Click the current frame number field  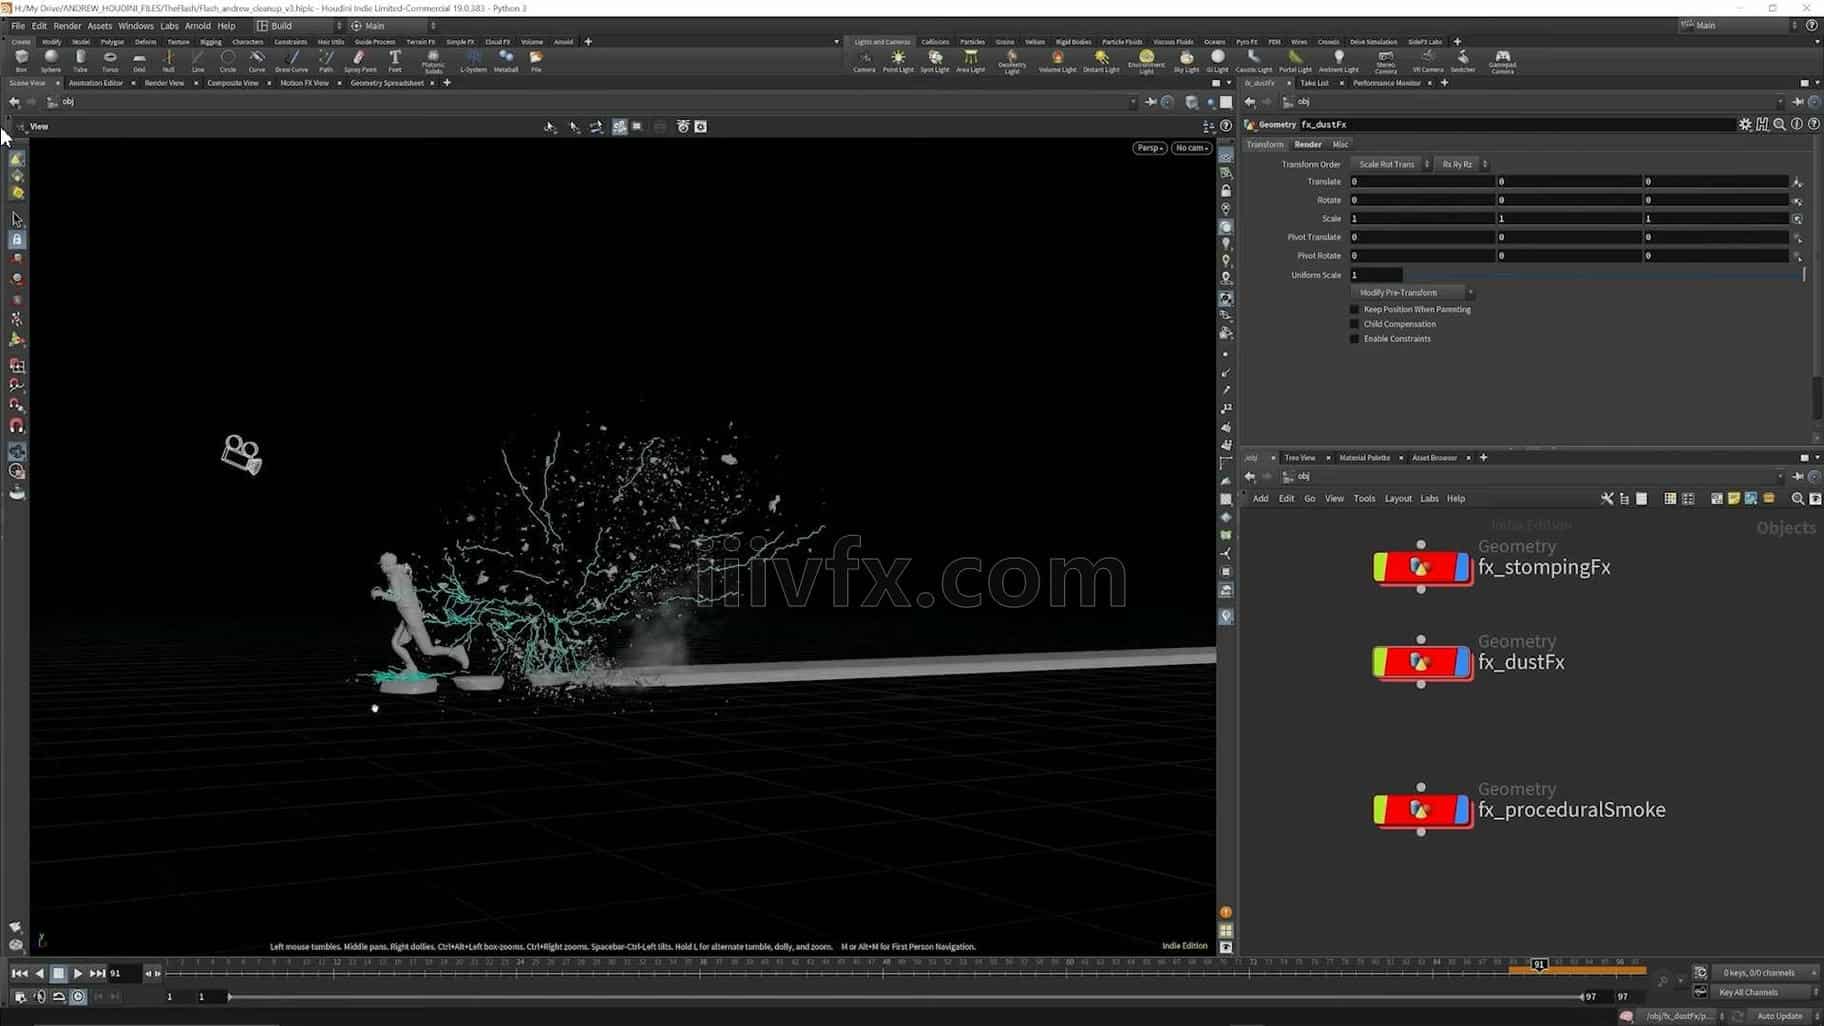coord(124,973)
